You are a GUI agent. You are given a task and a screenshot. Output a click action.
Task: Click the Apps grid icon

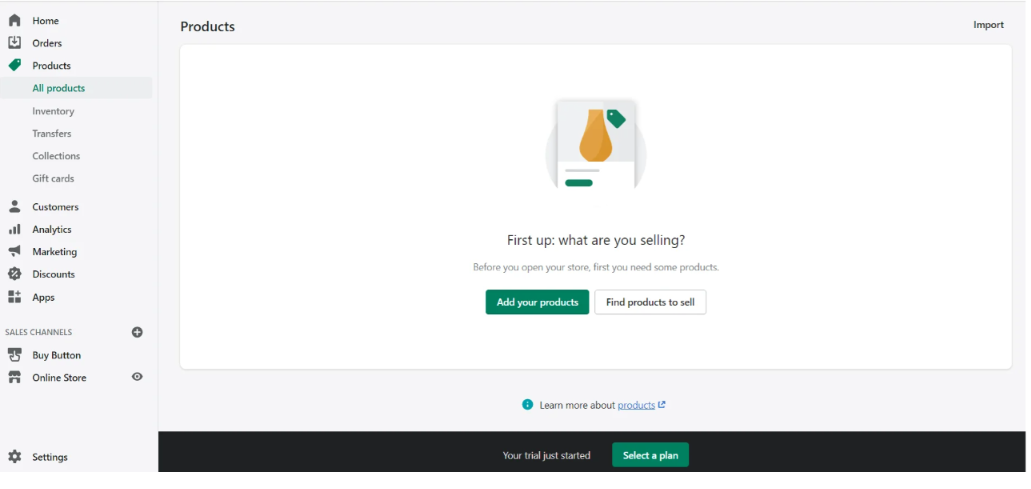click(14, 297)
